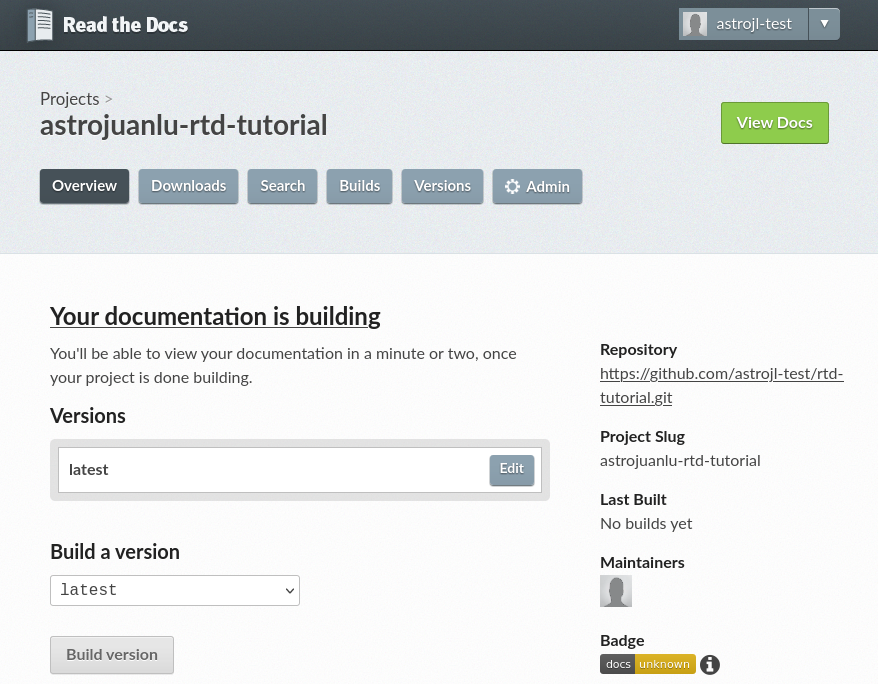Switch to the Overview tab
Image resolution: width=878 pixels, height=684 pixels.
pos(85,186)
